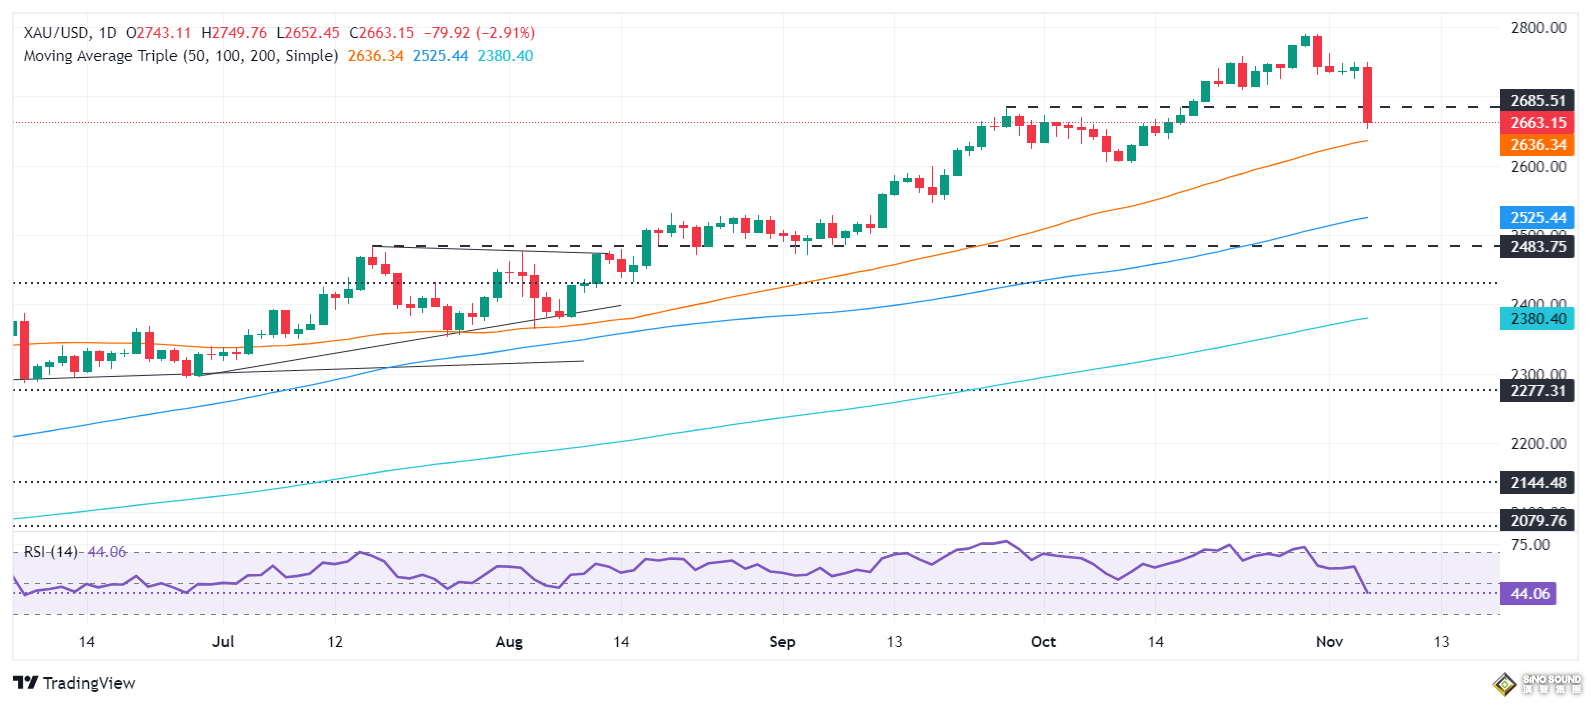
Task: Select the 2144.48 horizontal level label
Action: click(x=1537, y=483)
